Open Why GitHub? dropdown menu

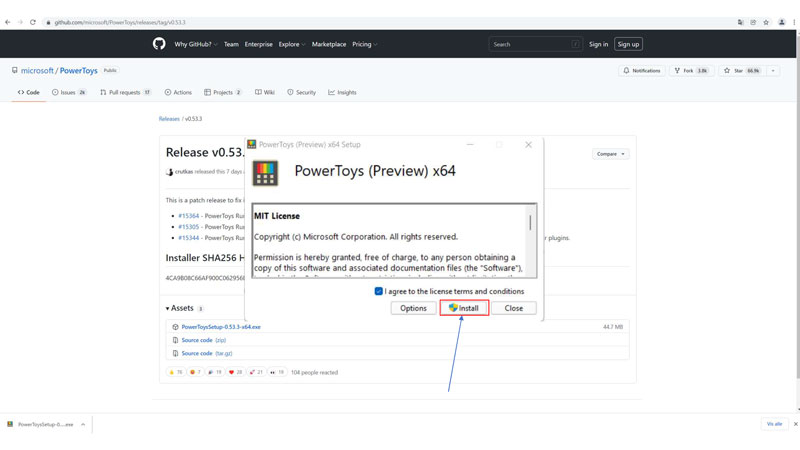click(x=196, y=44)
